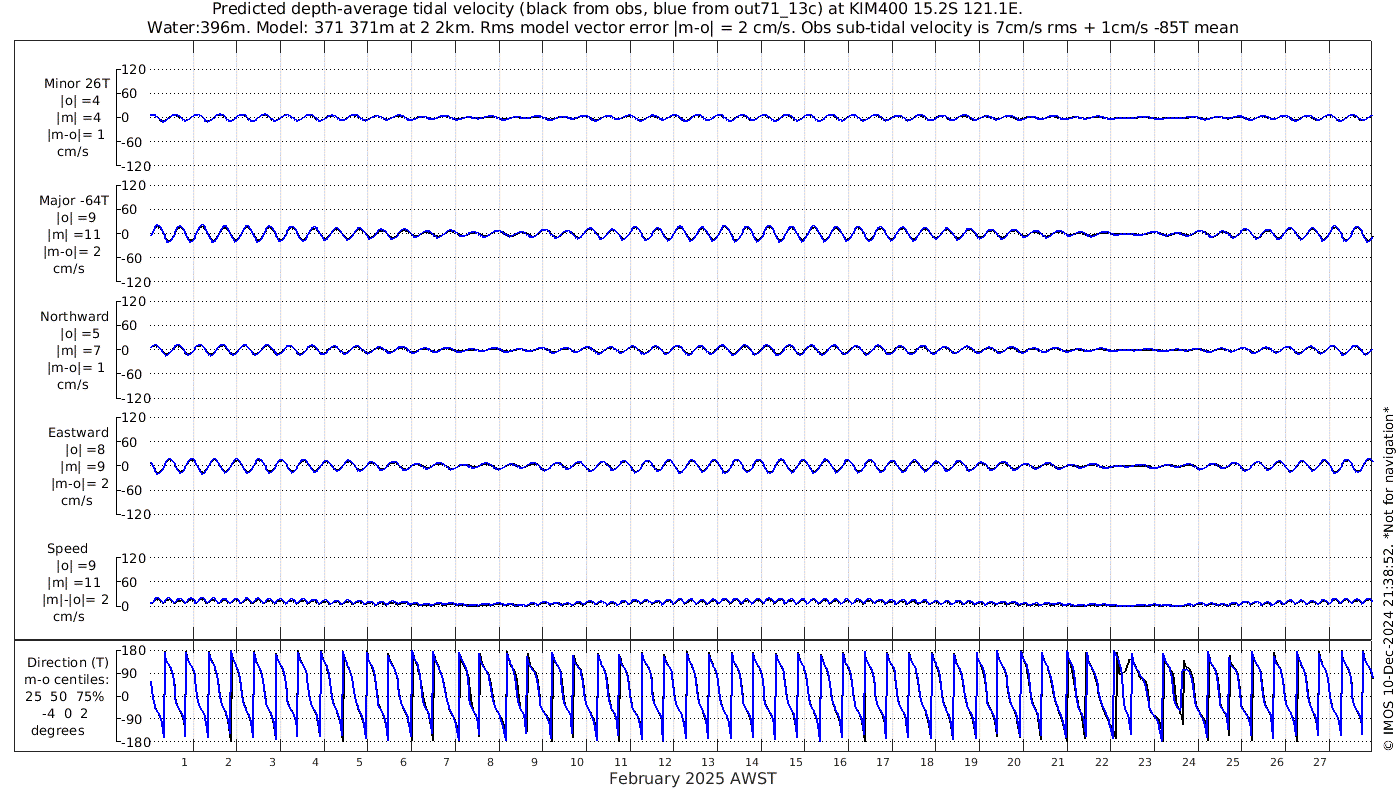
Task: Click '|o| =9' in the Major panel
Action: pyautogui.click(x=76, y=217)
